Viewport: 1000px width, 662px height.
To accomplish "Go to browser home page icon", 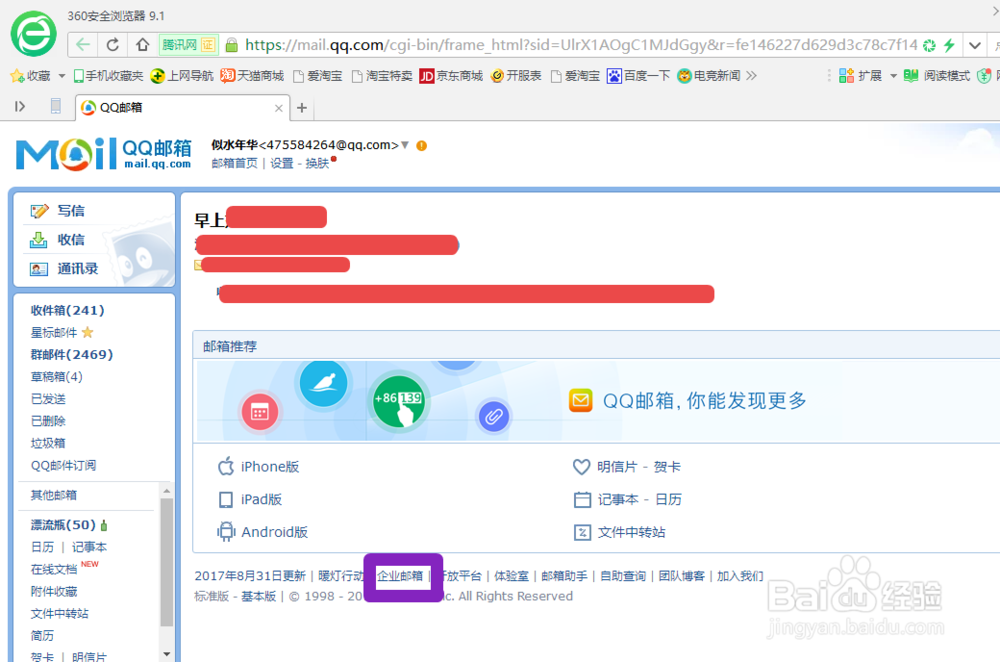I will pos(142,45).
